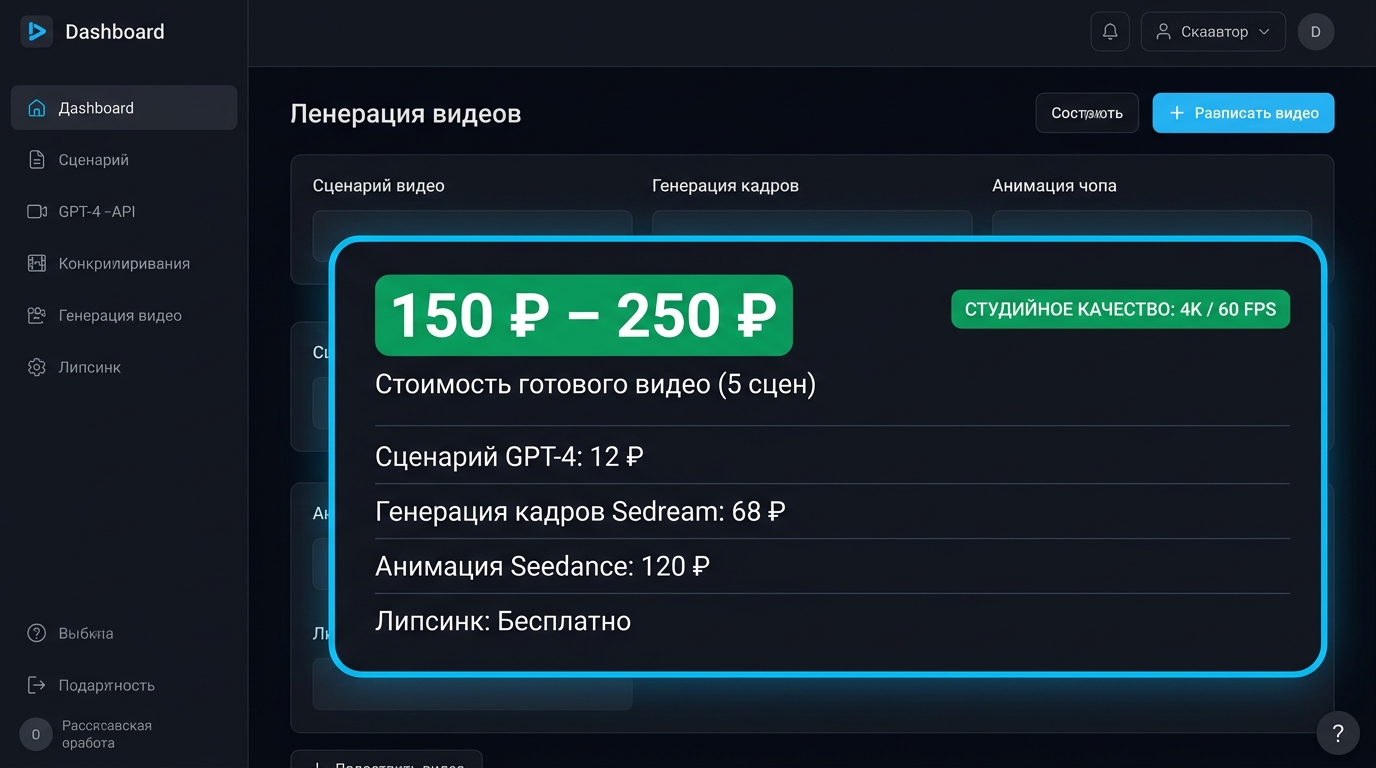Open notifications via the bell icon

[1110, 32]
